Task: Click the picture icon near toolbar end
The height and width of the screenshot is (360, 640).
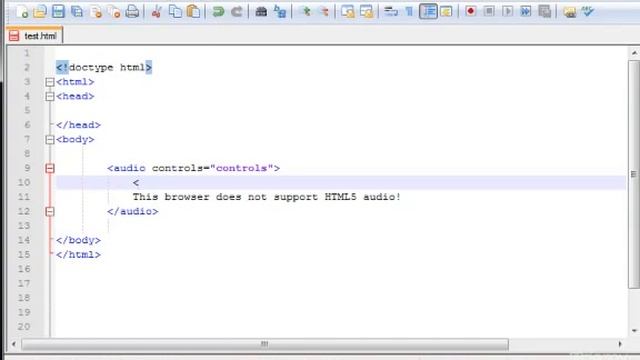Action: pos(569,11)
